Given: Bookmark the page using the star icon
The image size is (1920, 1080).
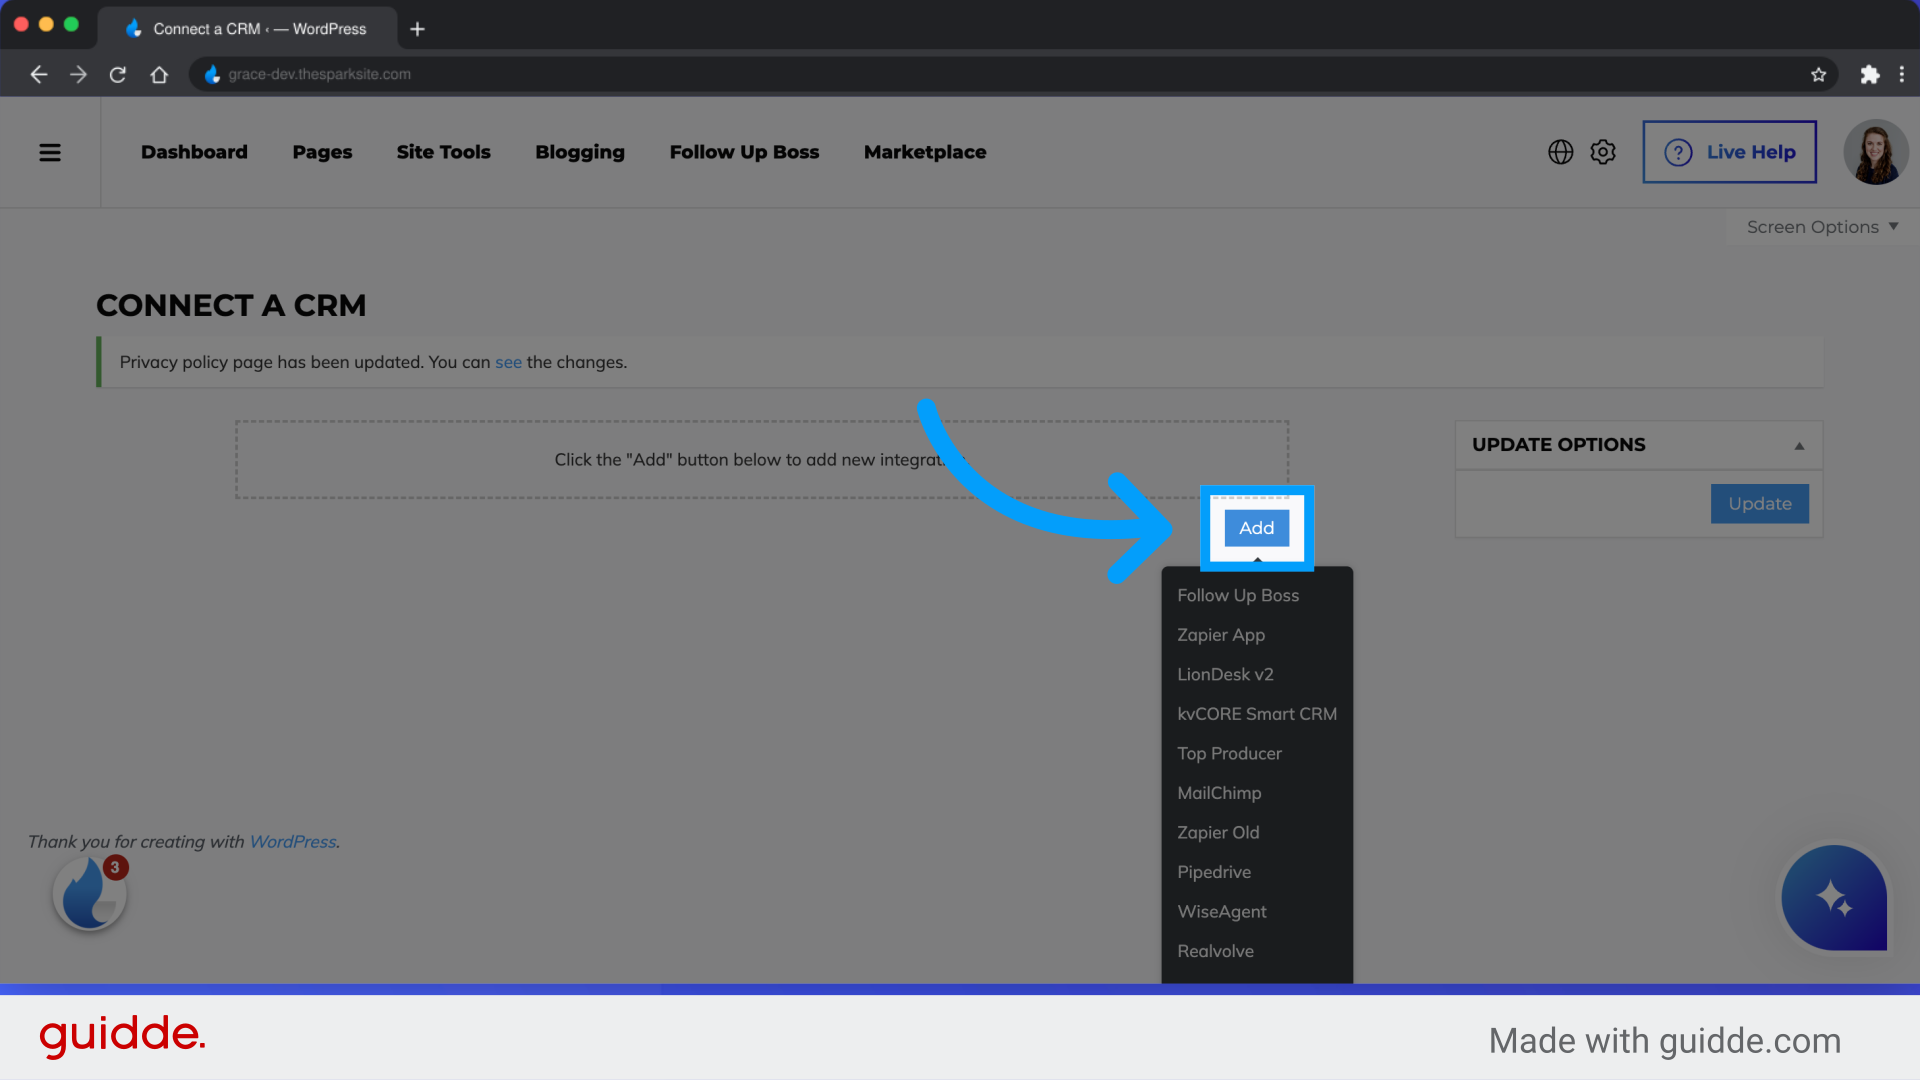Looking at the screenshot, I should tap(1819, 74).
